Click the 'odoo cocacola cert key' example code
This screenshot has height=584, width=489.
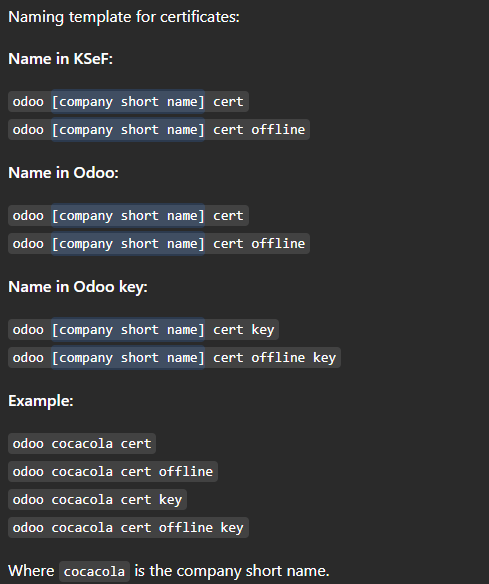98,499
